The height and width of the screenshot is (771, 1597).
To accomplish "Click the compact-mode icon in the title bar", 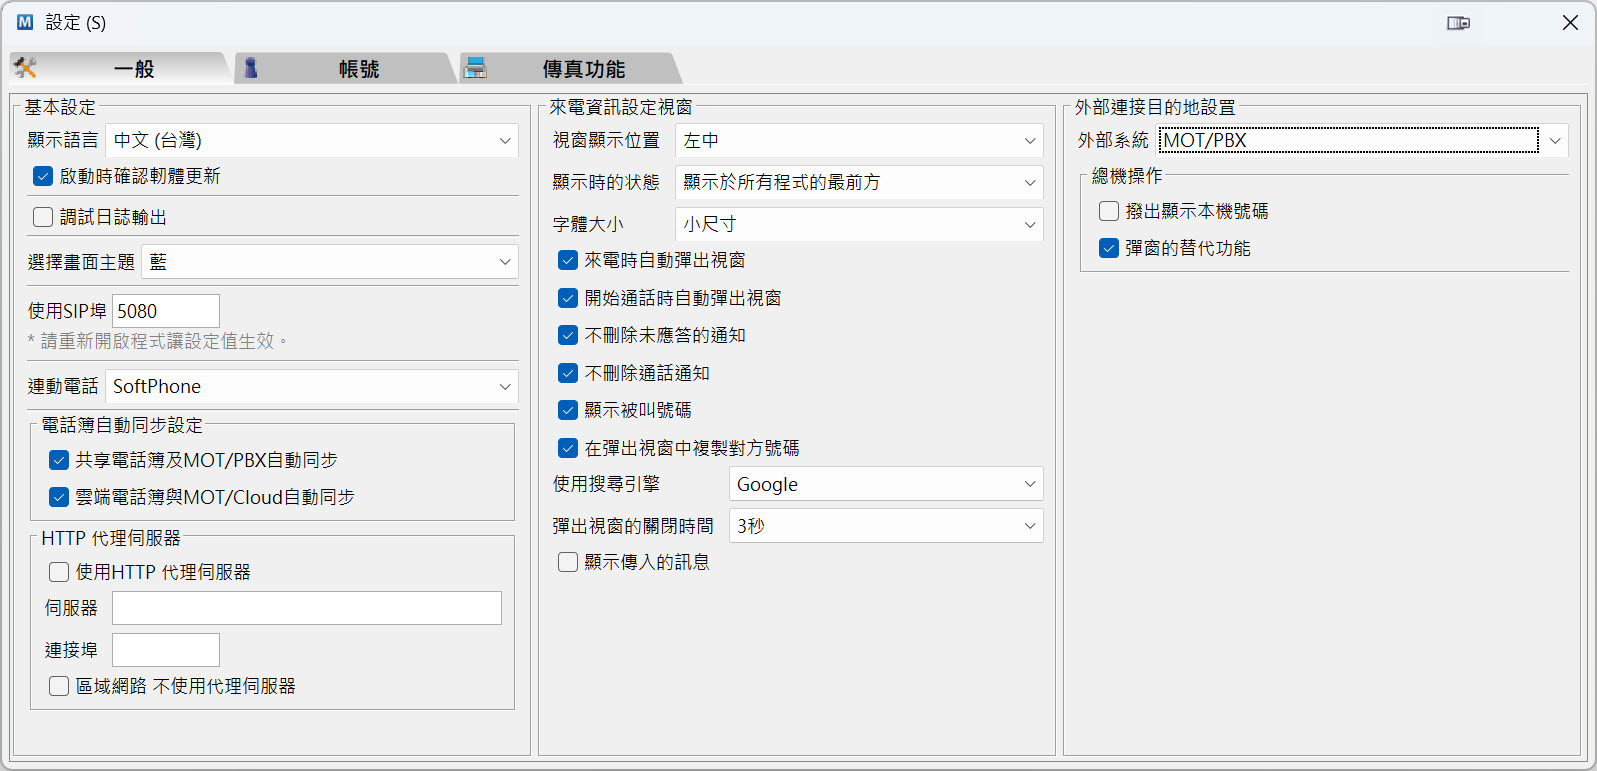I will click(1458, 23).
